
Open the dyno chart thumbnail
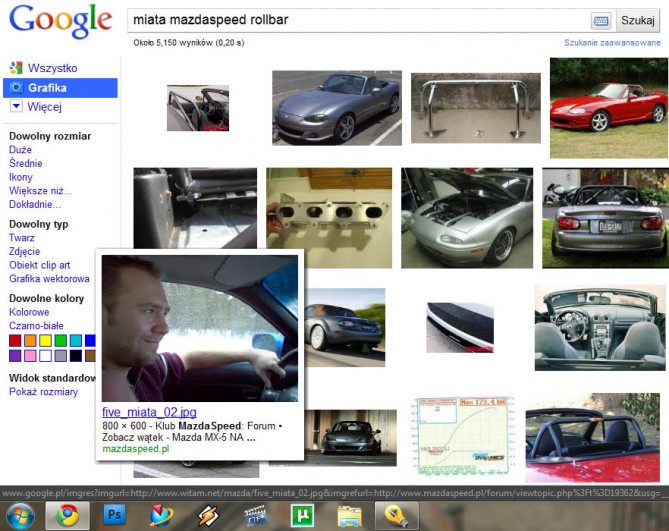[x=462, y=436]
